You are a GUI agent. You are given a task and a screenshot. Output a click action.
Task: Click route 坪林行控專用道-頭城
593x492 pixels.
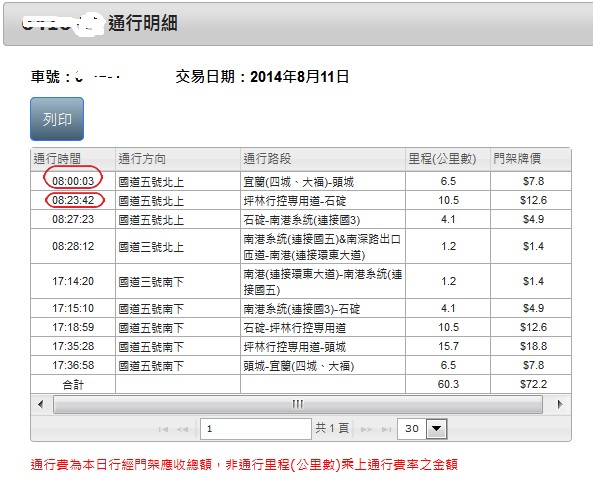click(x=295, y=347)
